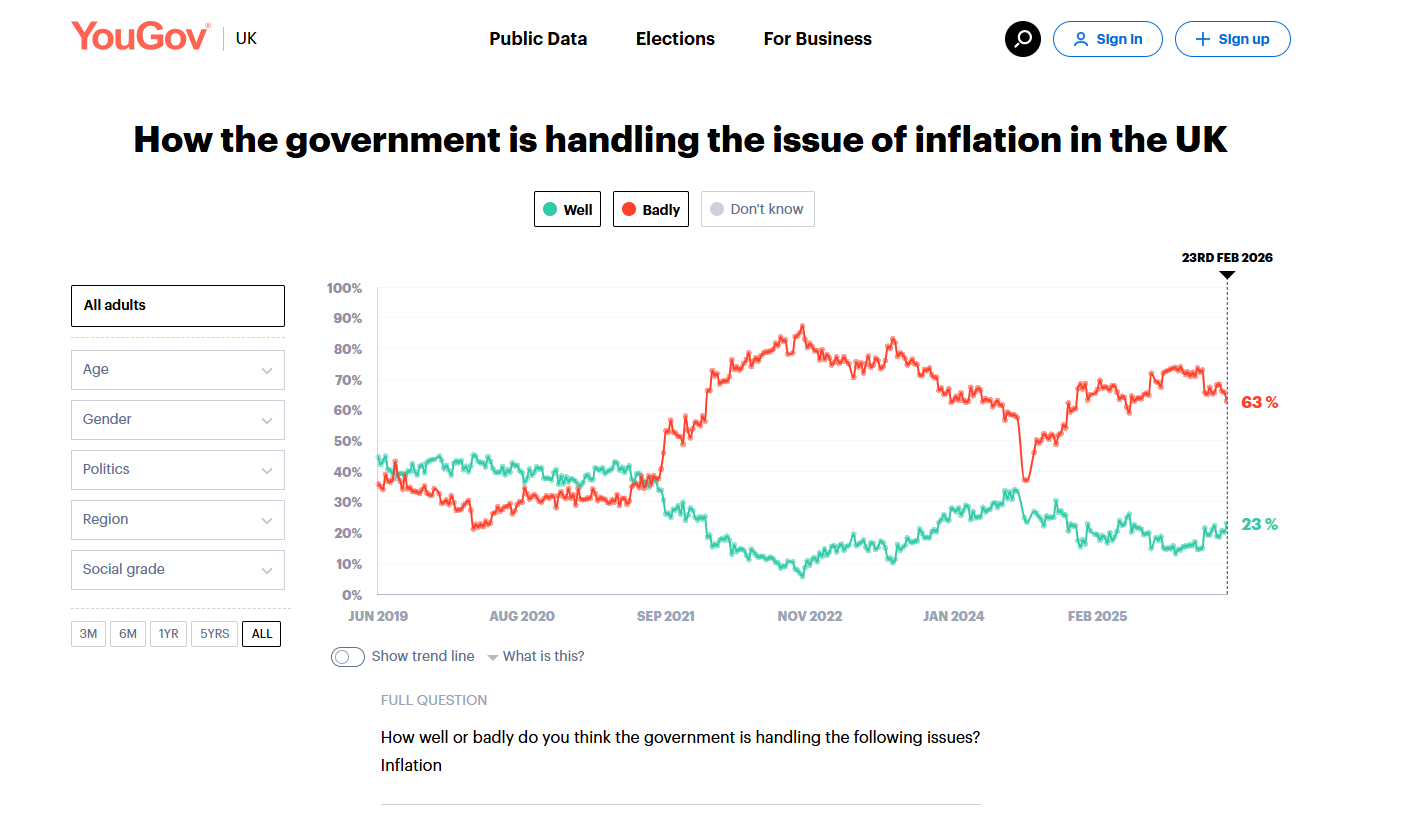Select the All adults filter
The image size is (1424, 818).
(177, 306)
